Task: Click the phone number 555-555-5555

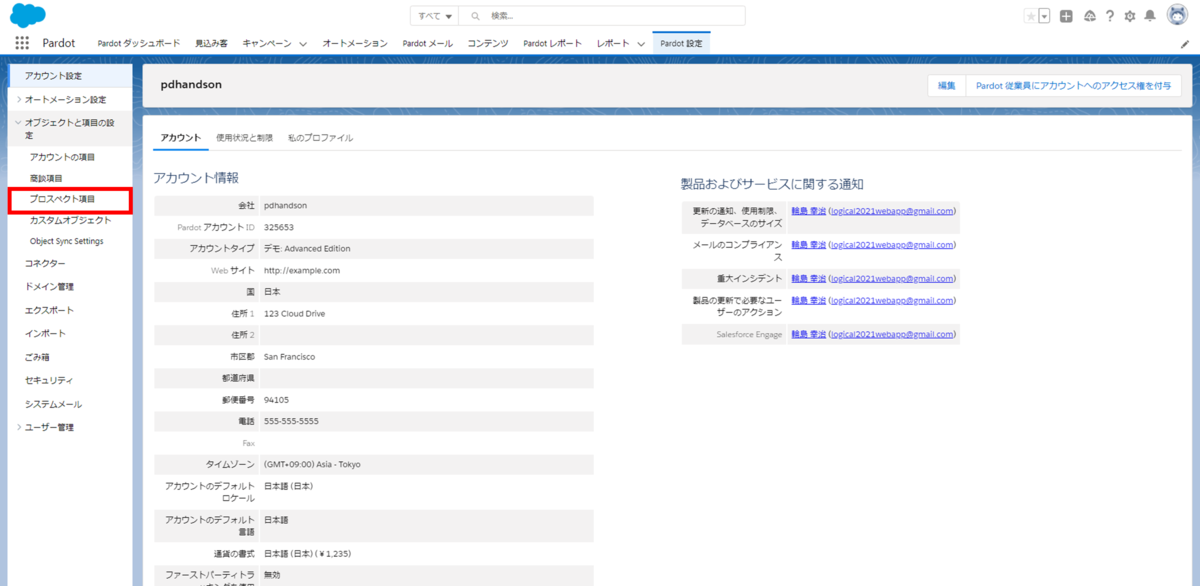Action: [x=291, y=421]
